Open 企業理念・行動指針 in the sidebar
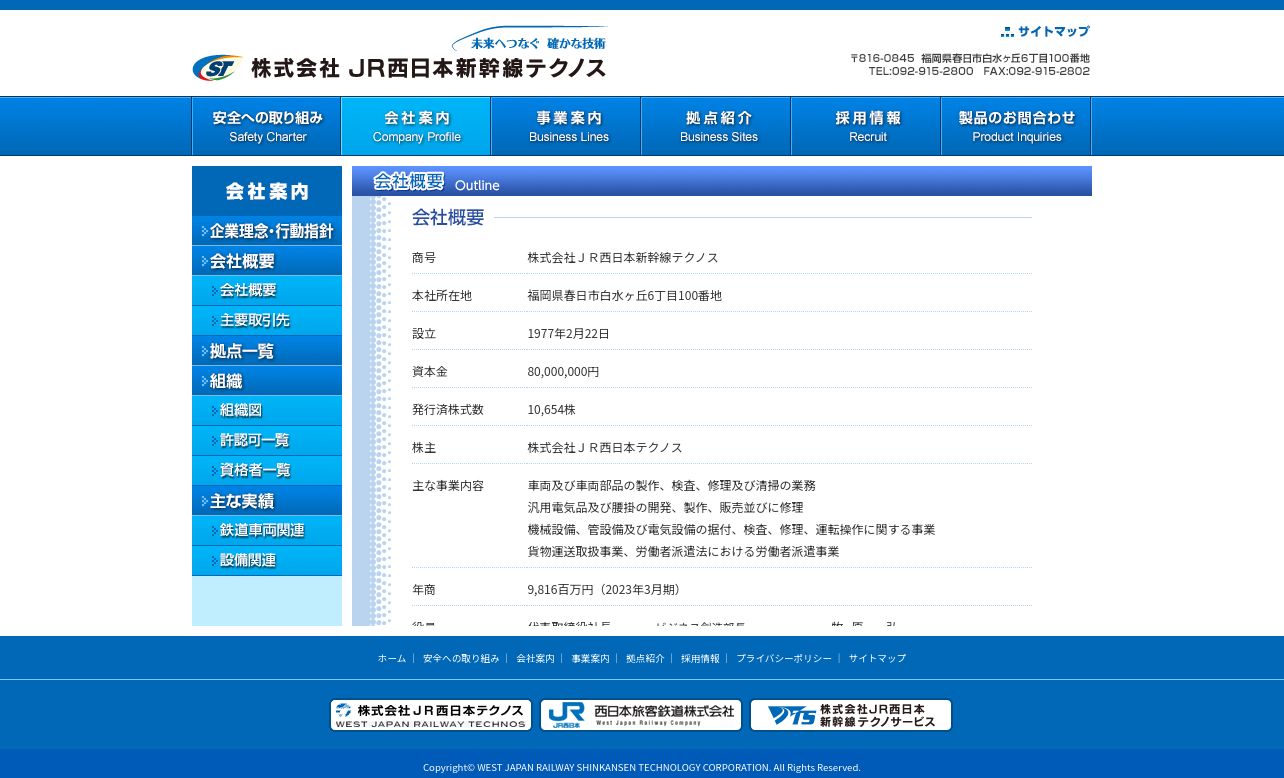The image size is (1284, 778). 267,231
